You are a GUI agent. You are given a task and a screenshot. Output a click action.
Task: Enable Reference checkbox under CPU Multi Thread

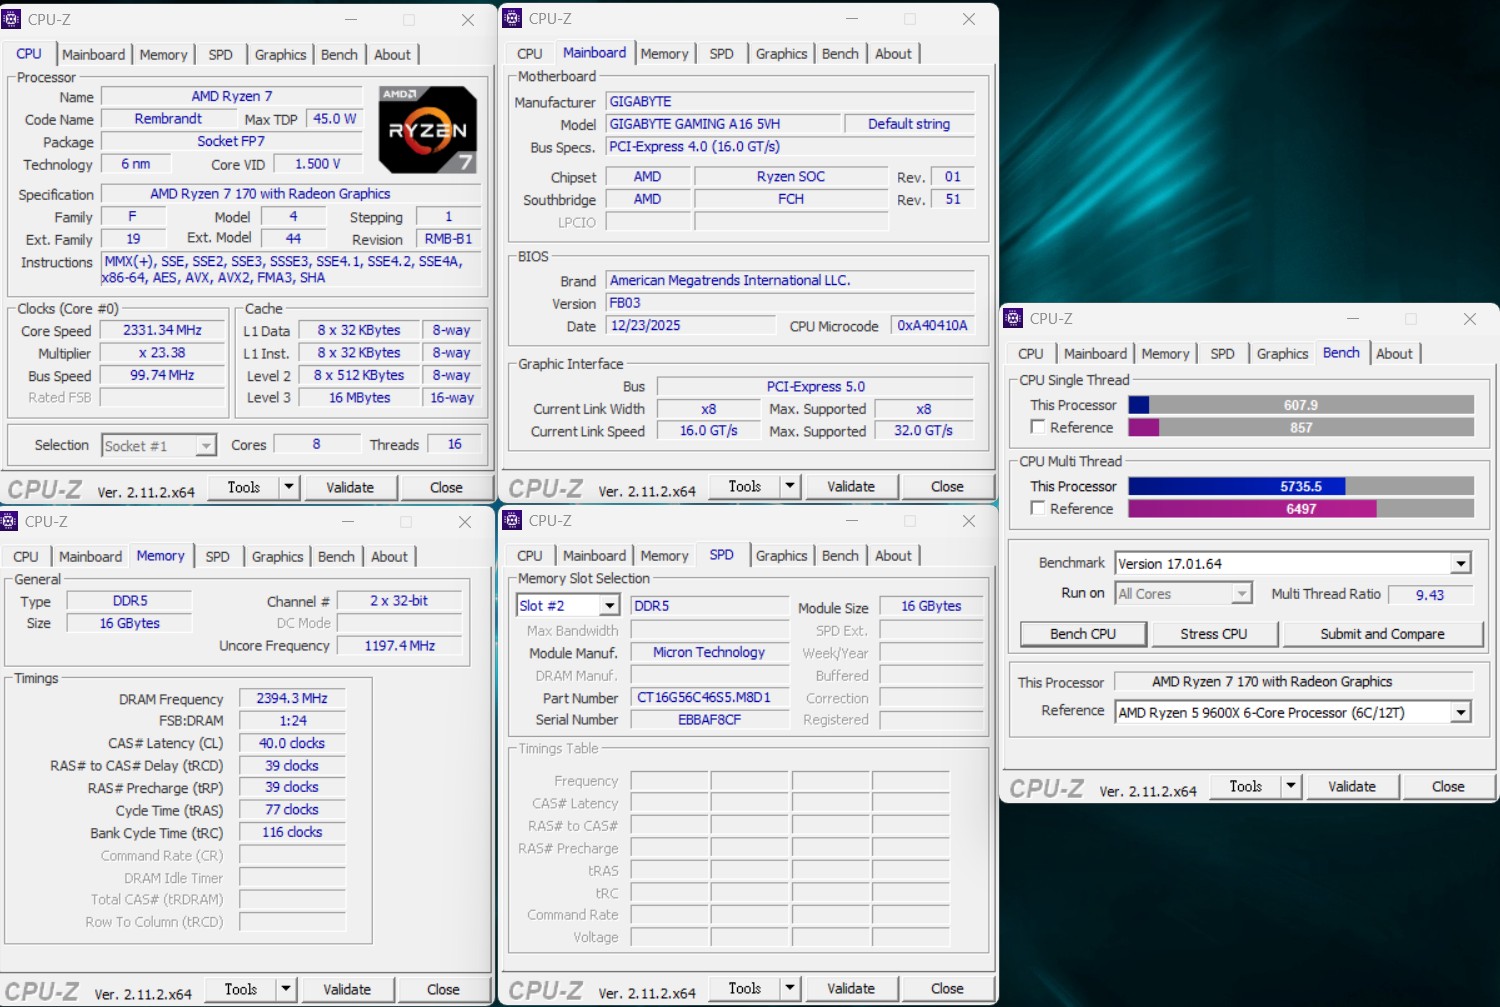pos(1038,508)
